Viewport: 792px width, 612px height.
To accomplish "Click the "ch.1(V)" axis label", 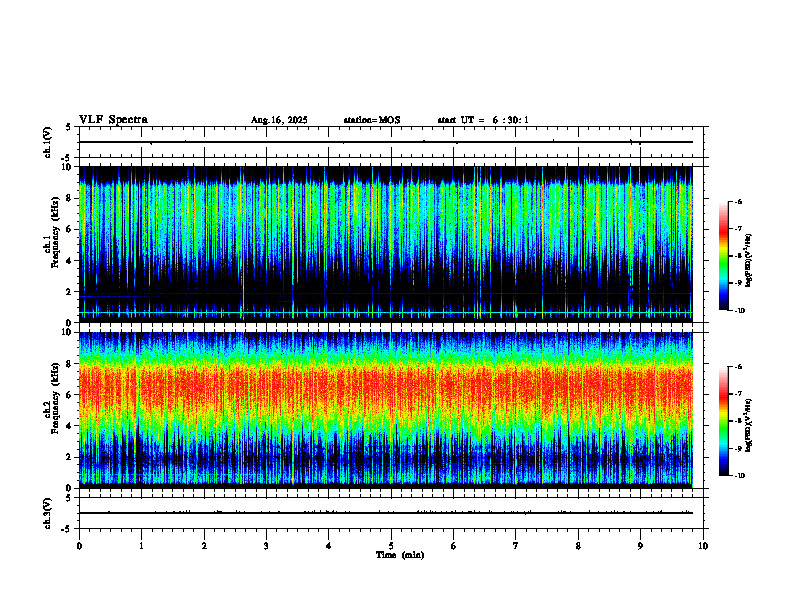I will click(47, 142).
